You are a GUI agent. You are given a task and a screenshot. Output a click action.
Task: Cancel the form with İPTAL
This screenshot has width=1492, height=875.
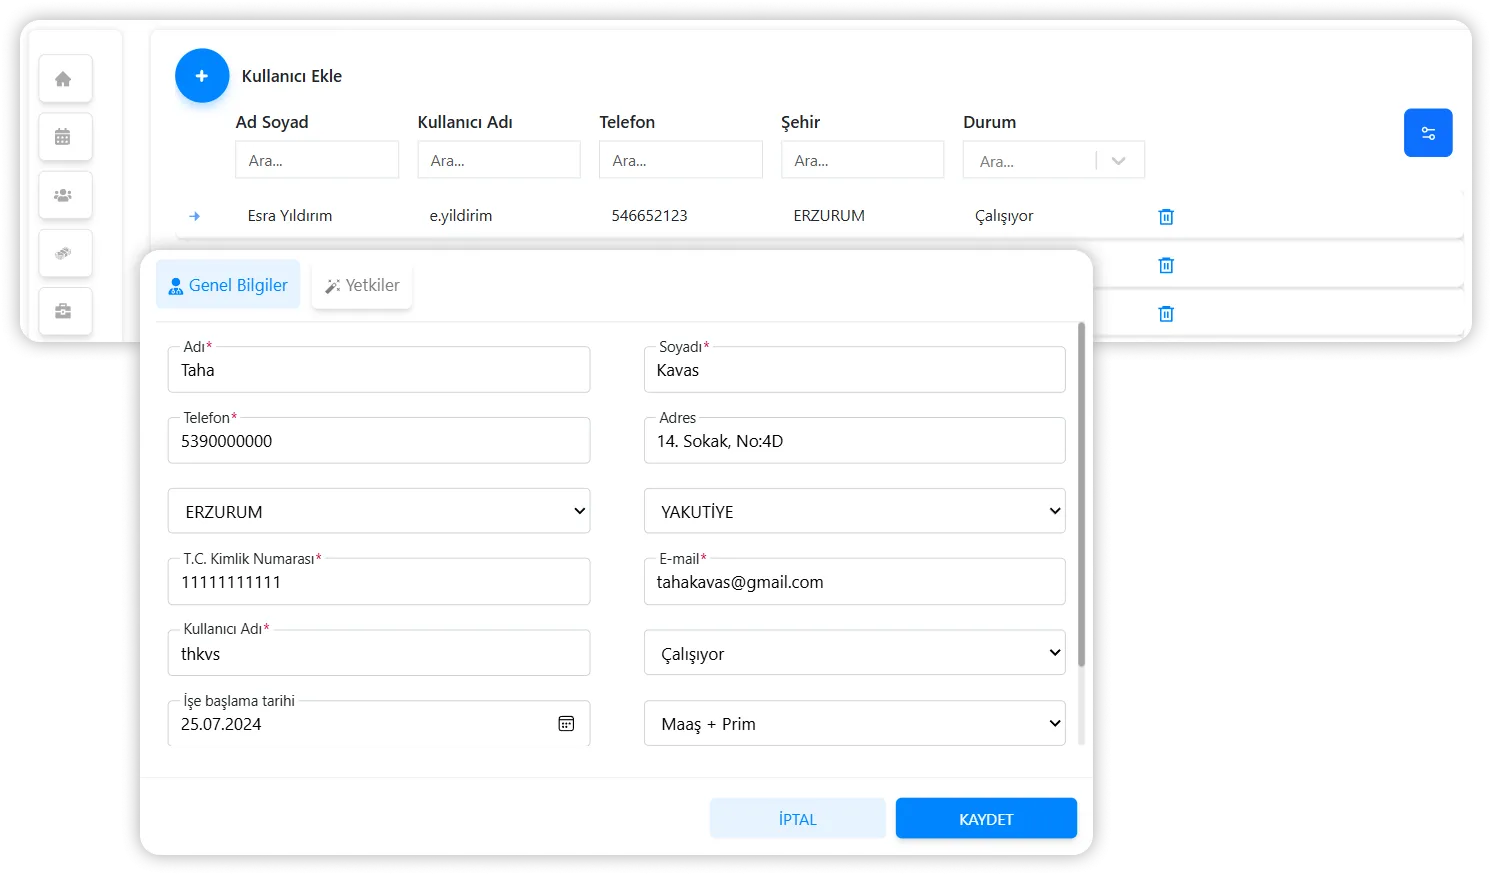[797, 819]
